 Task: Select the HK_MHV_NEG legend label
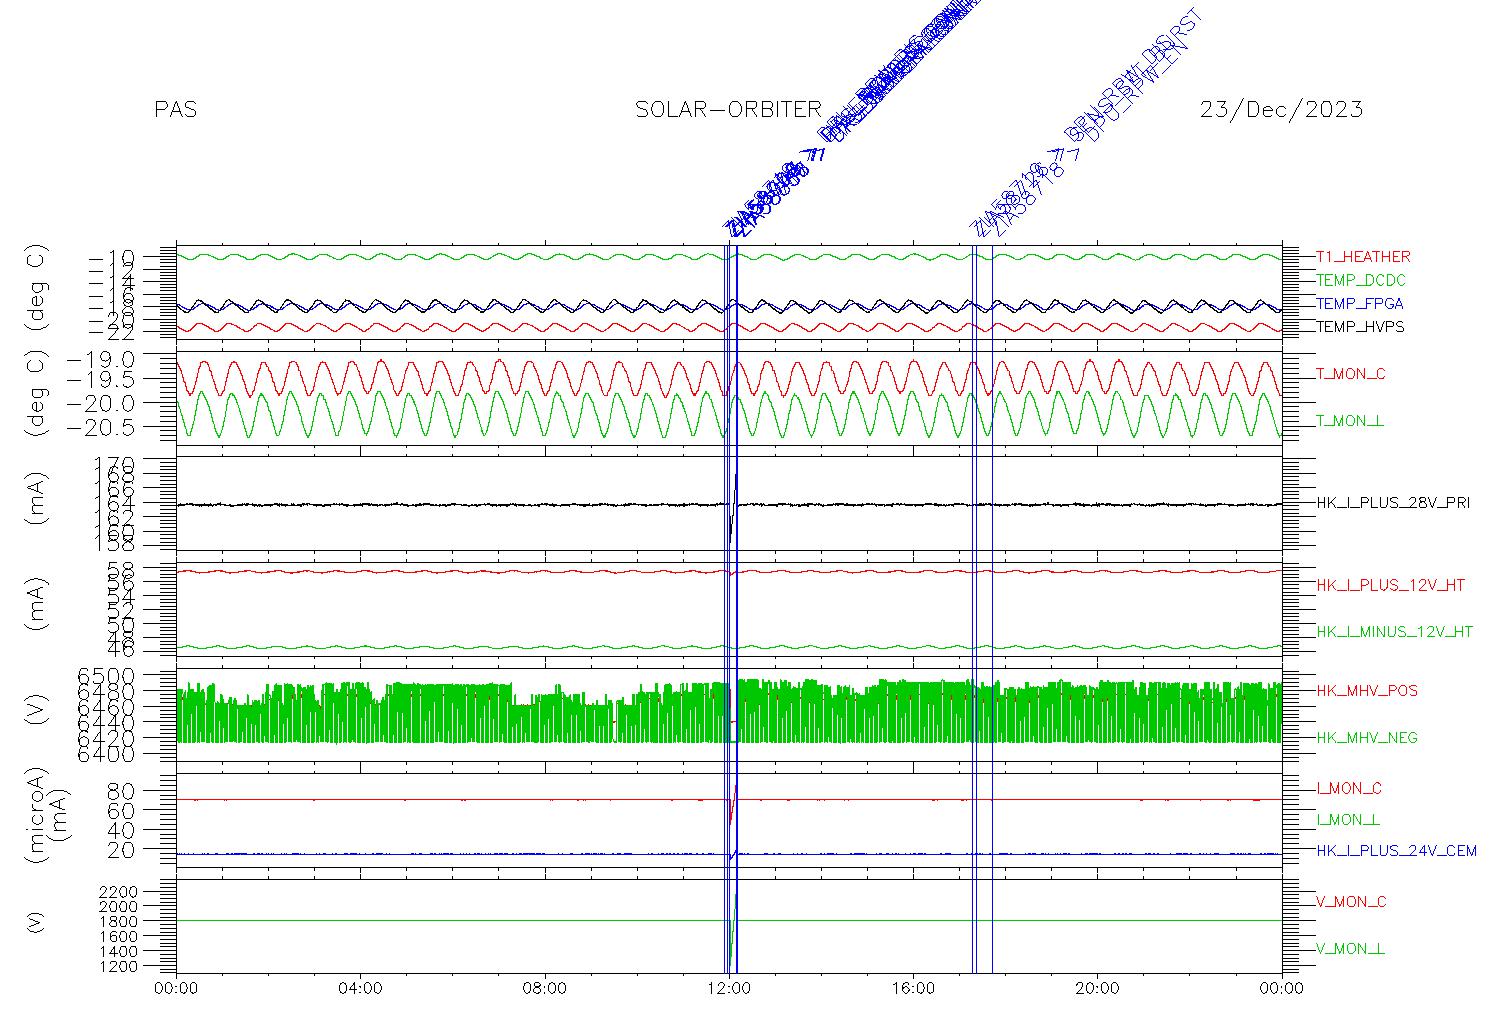point(1367,738)
